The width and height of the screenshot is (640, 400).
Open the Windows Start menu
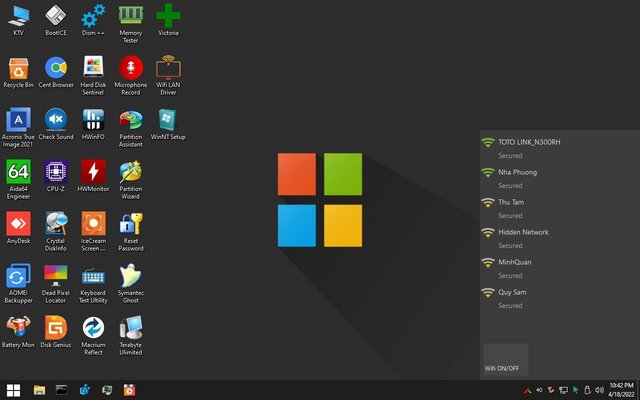click(x=13, y=390)
